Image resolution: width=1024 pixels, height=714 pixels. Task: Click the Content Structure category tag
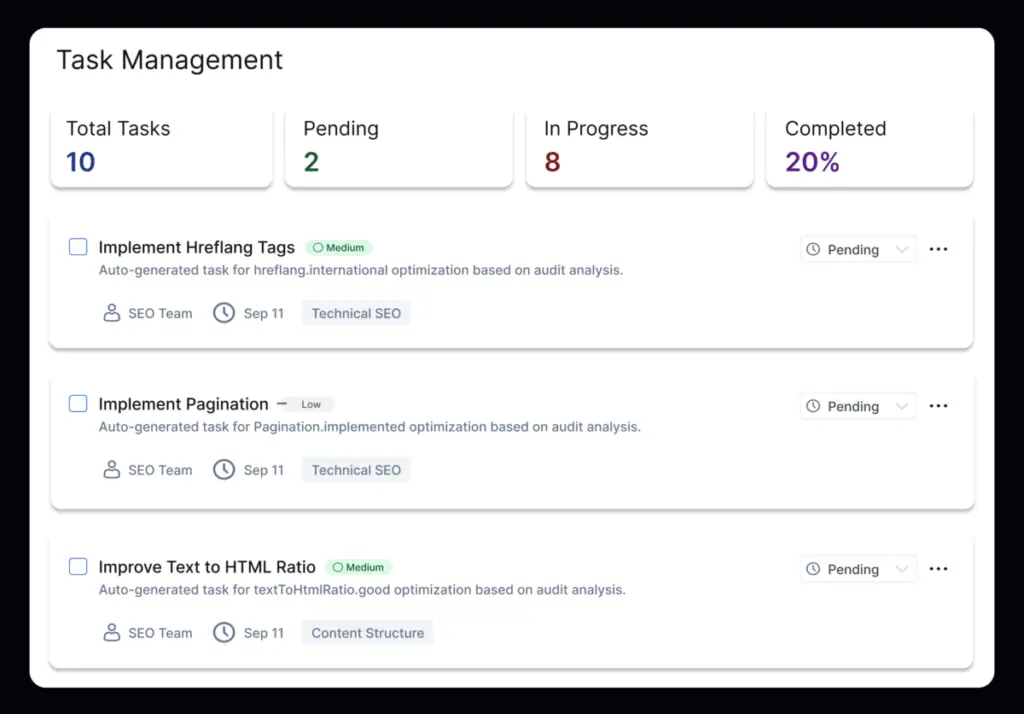tap(366, 632)
